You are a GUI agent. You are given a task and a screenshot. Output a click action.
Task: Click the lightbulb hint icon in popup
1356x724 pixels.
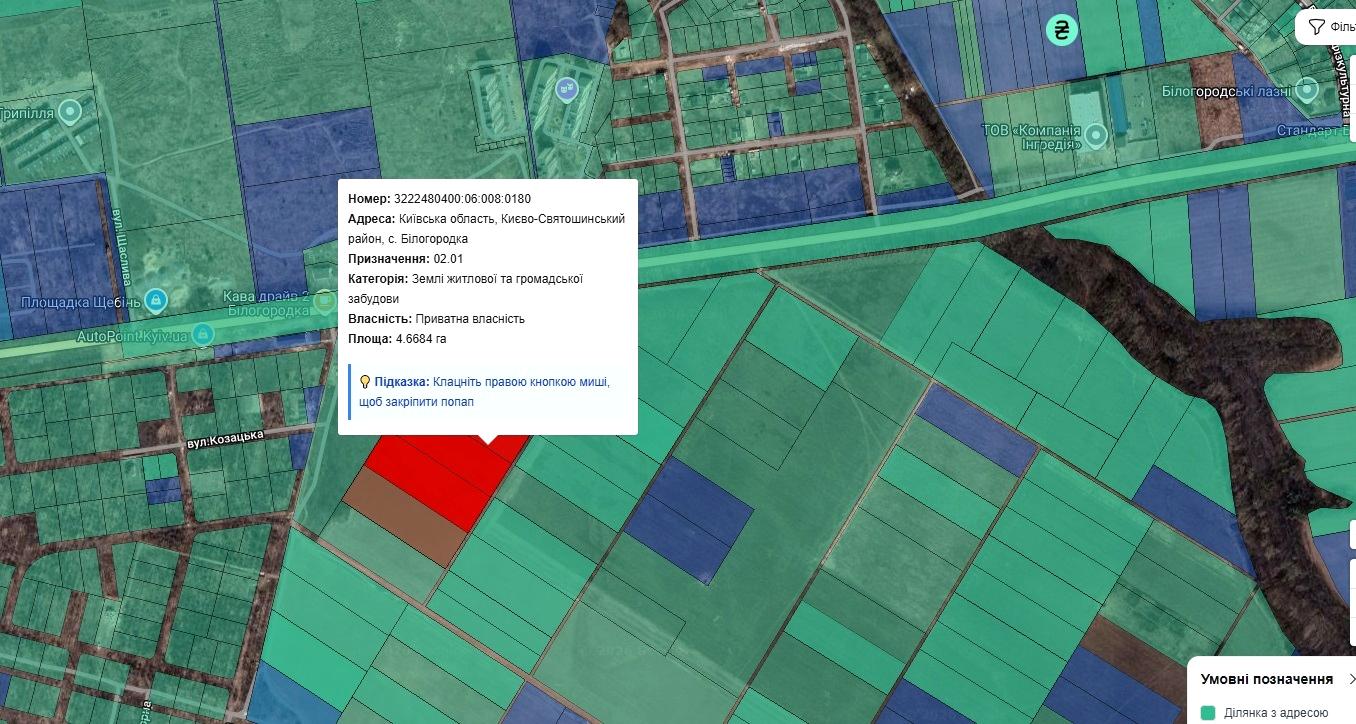click(x=365, y=382)
